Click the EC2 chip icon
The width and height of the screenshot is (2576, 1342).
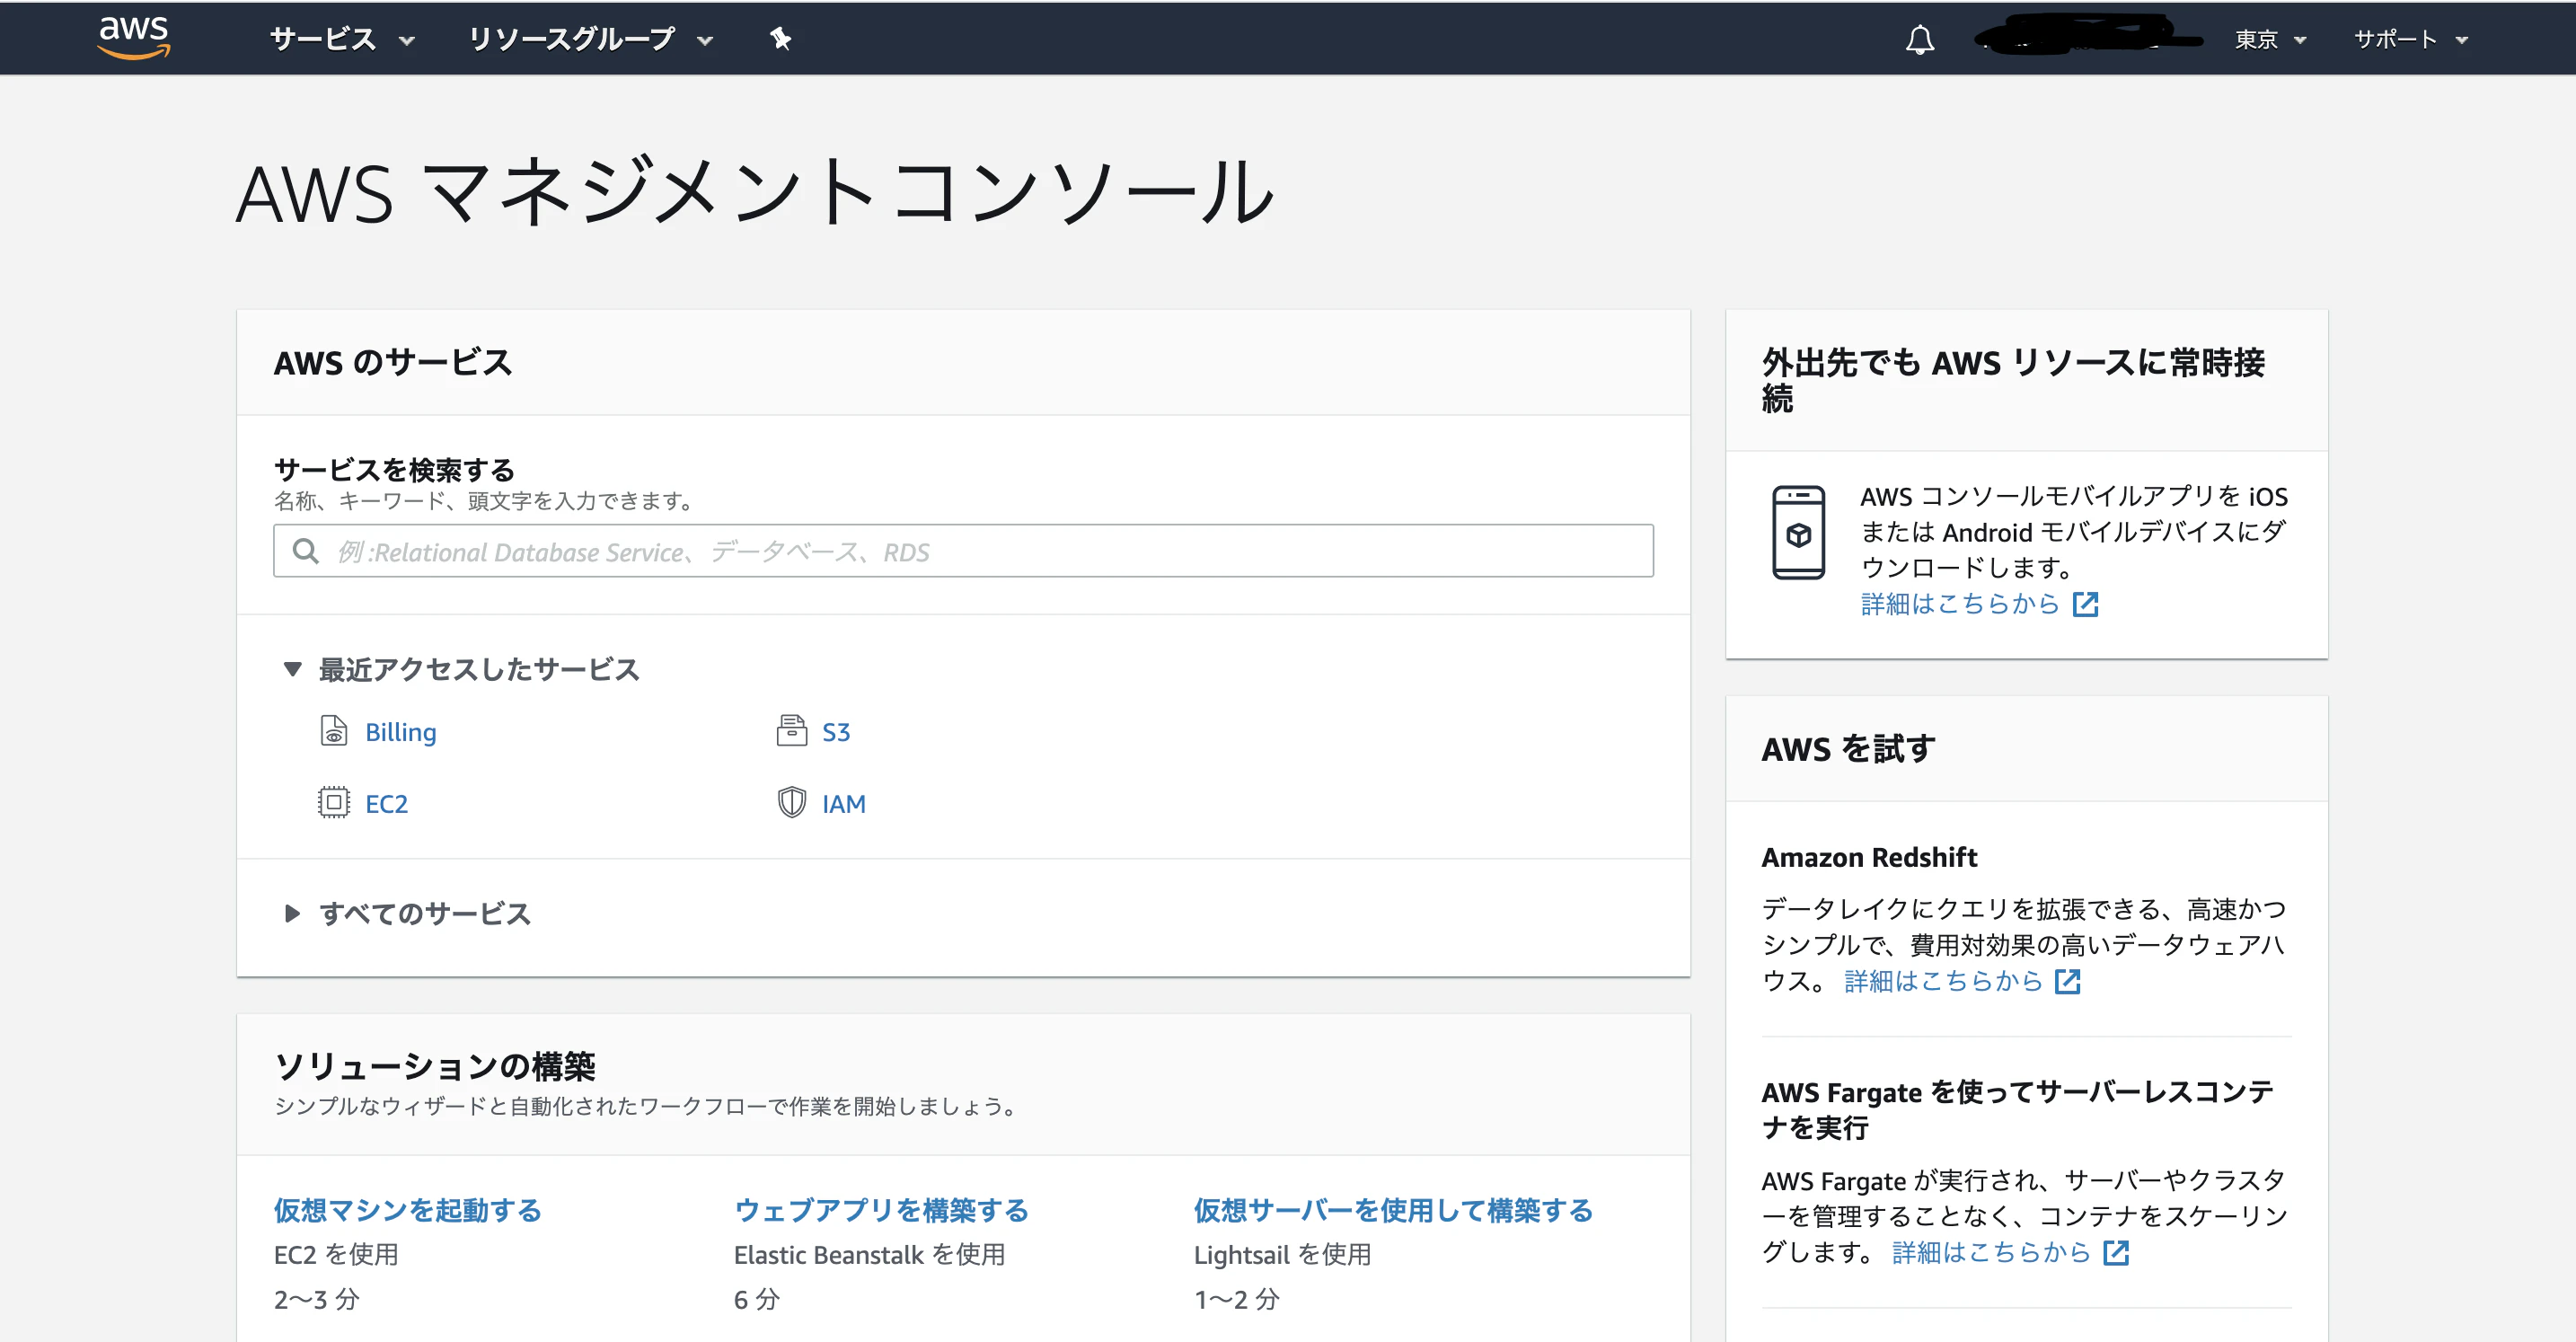(333, 803)
